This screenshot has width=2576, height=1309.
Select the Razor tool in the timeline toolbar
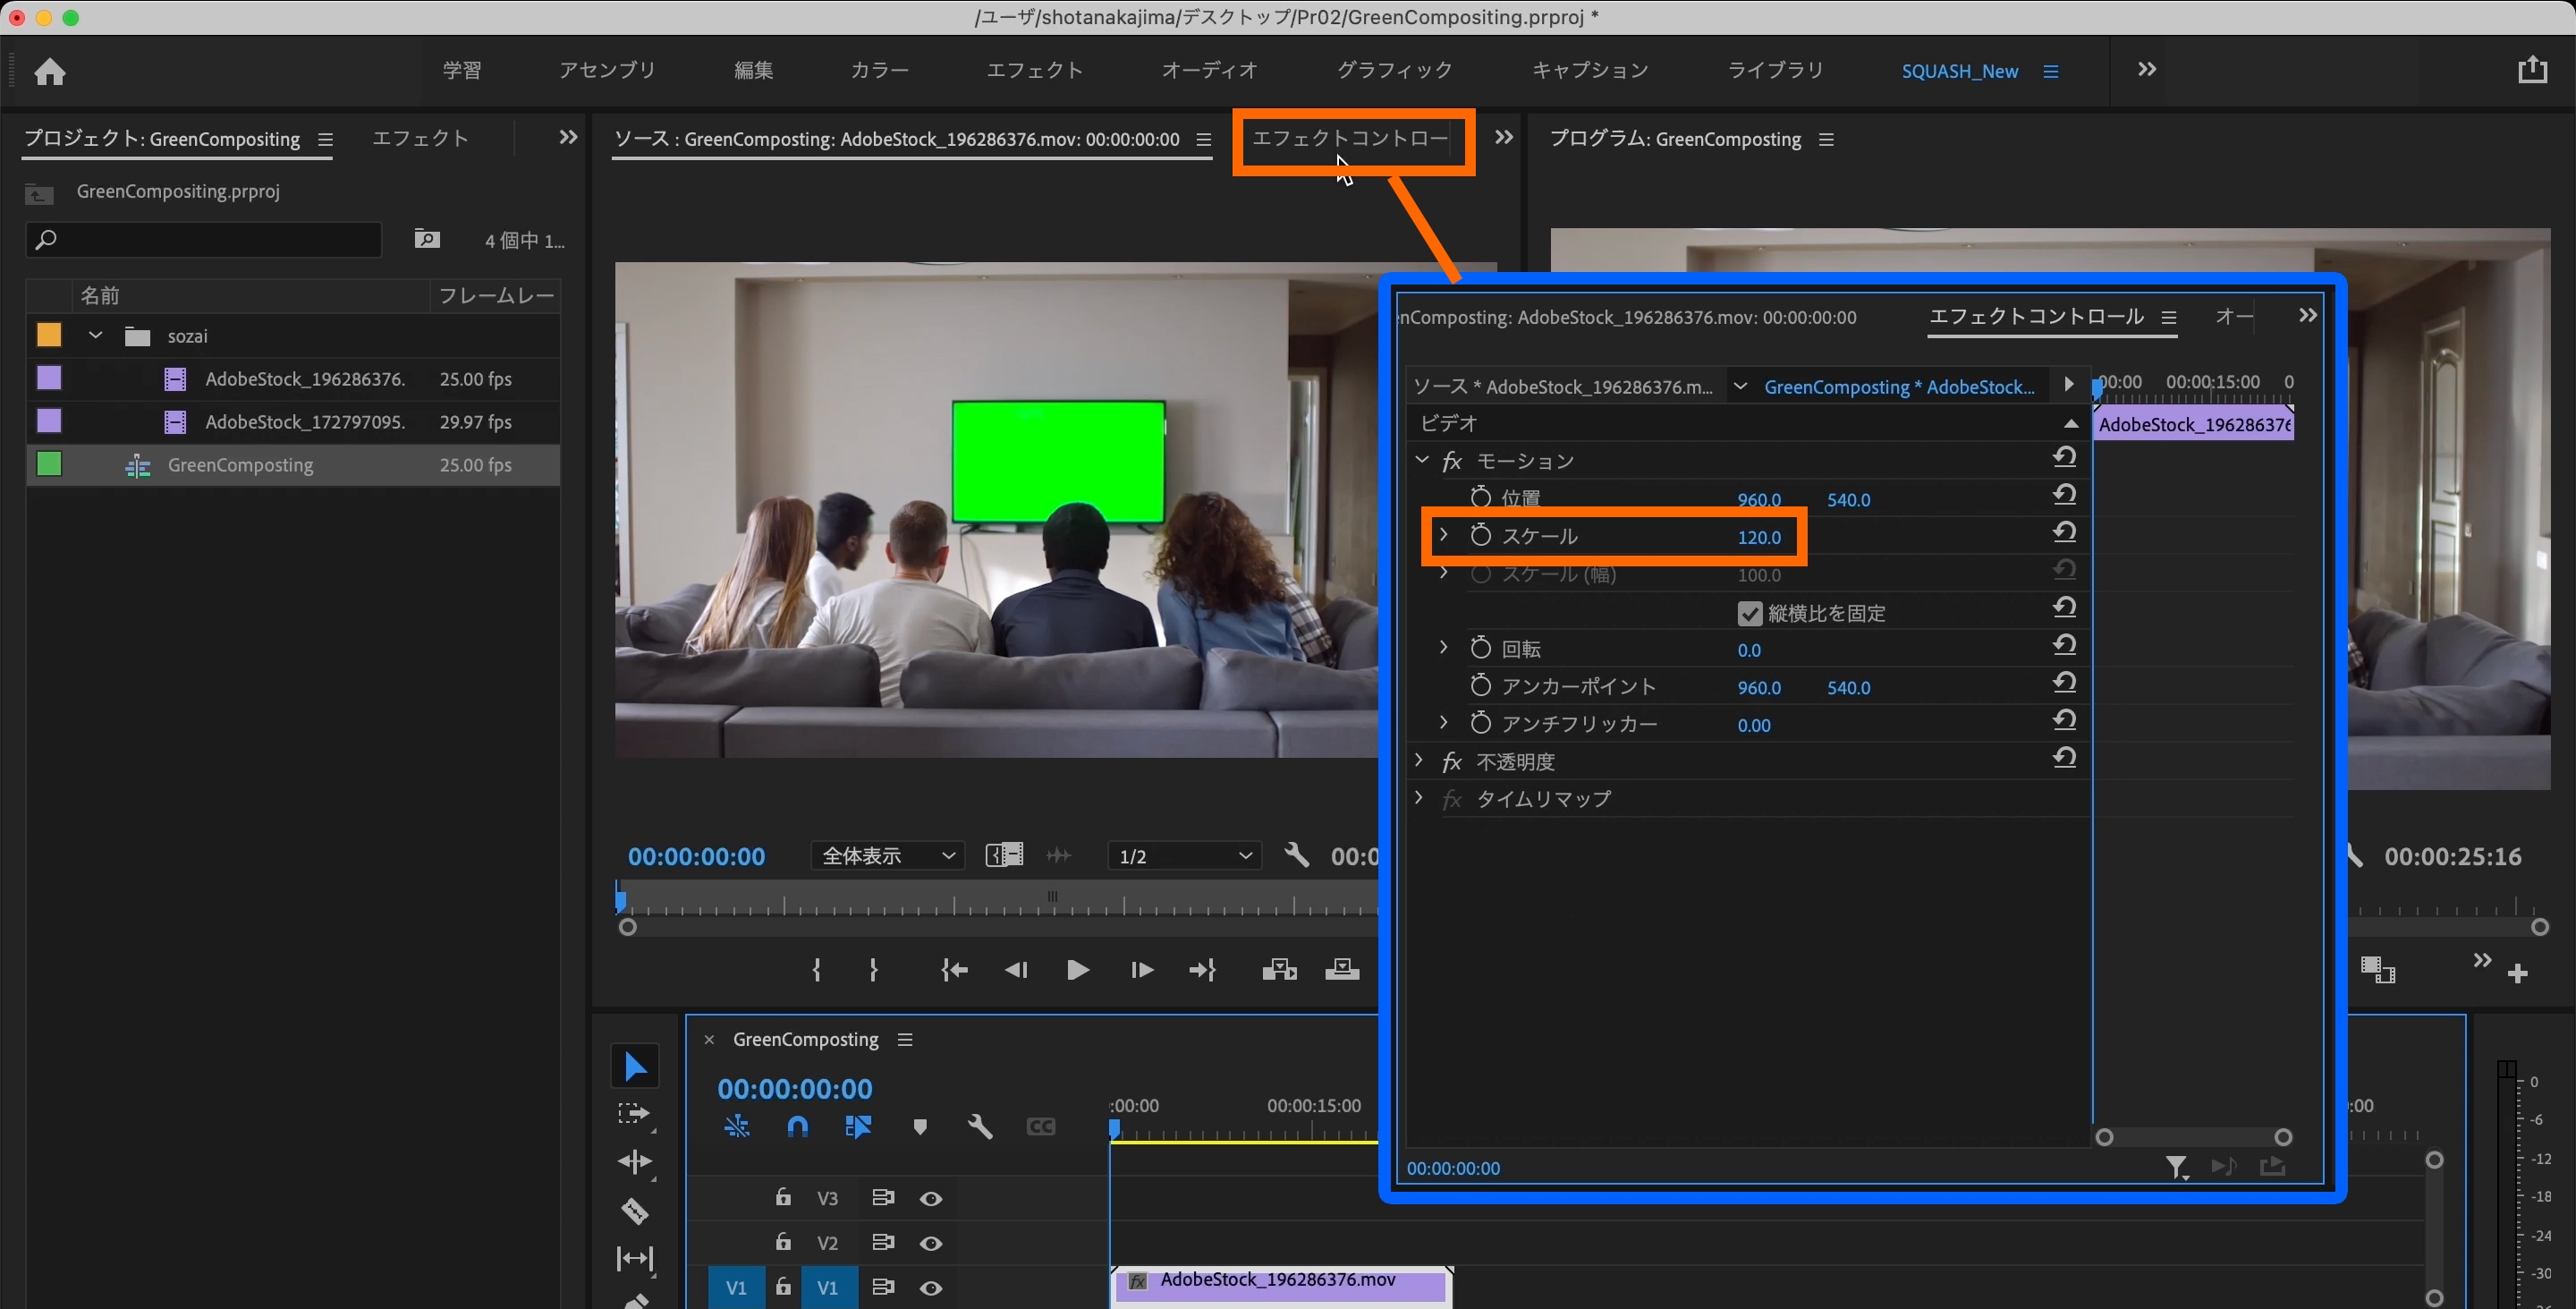[x=635, y=1211]
